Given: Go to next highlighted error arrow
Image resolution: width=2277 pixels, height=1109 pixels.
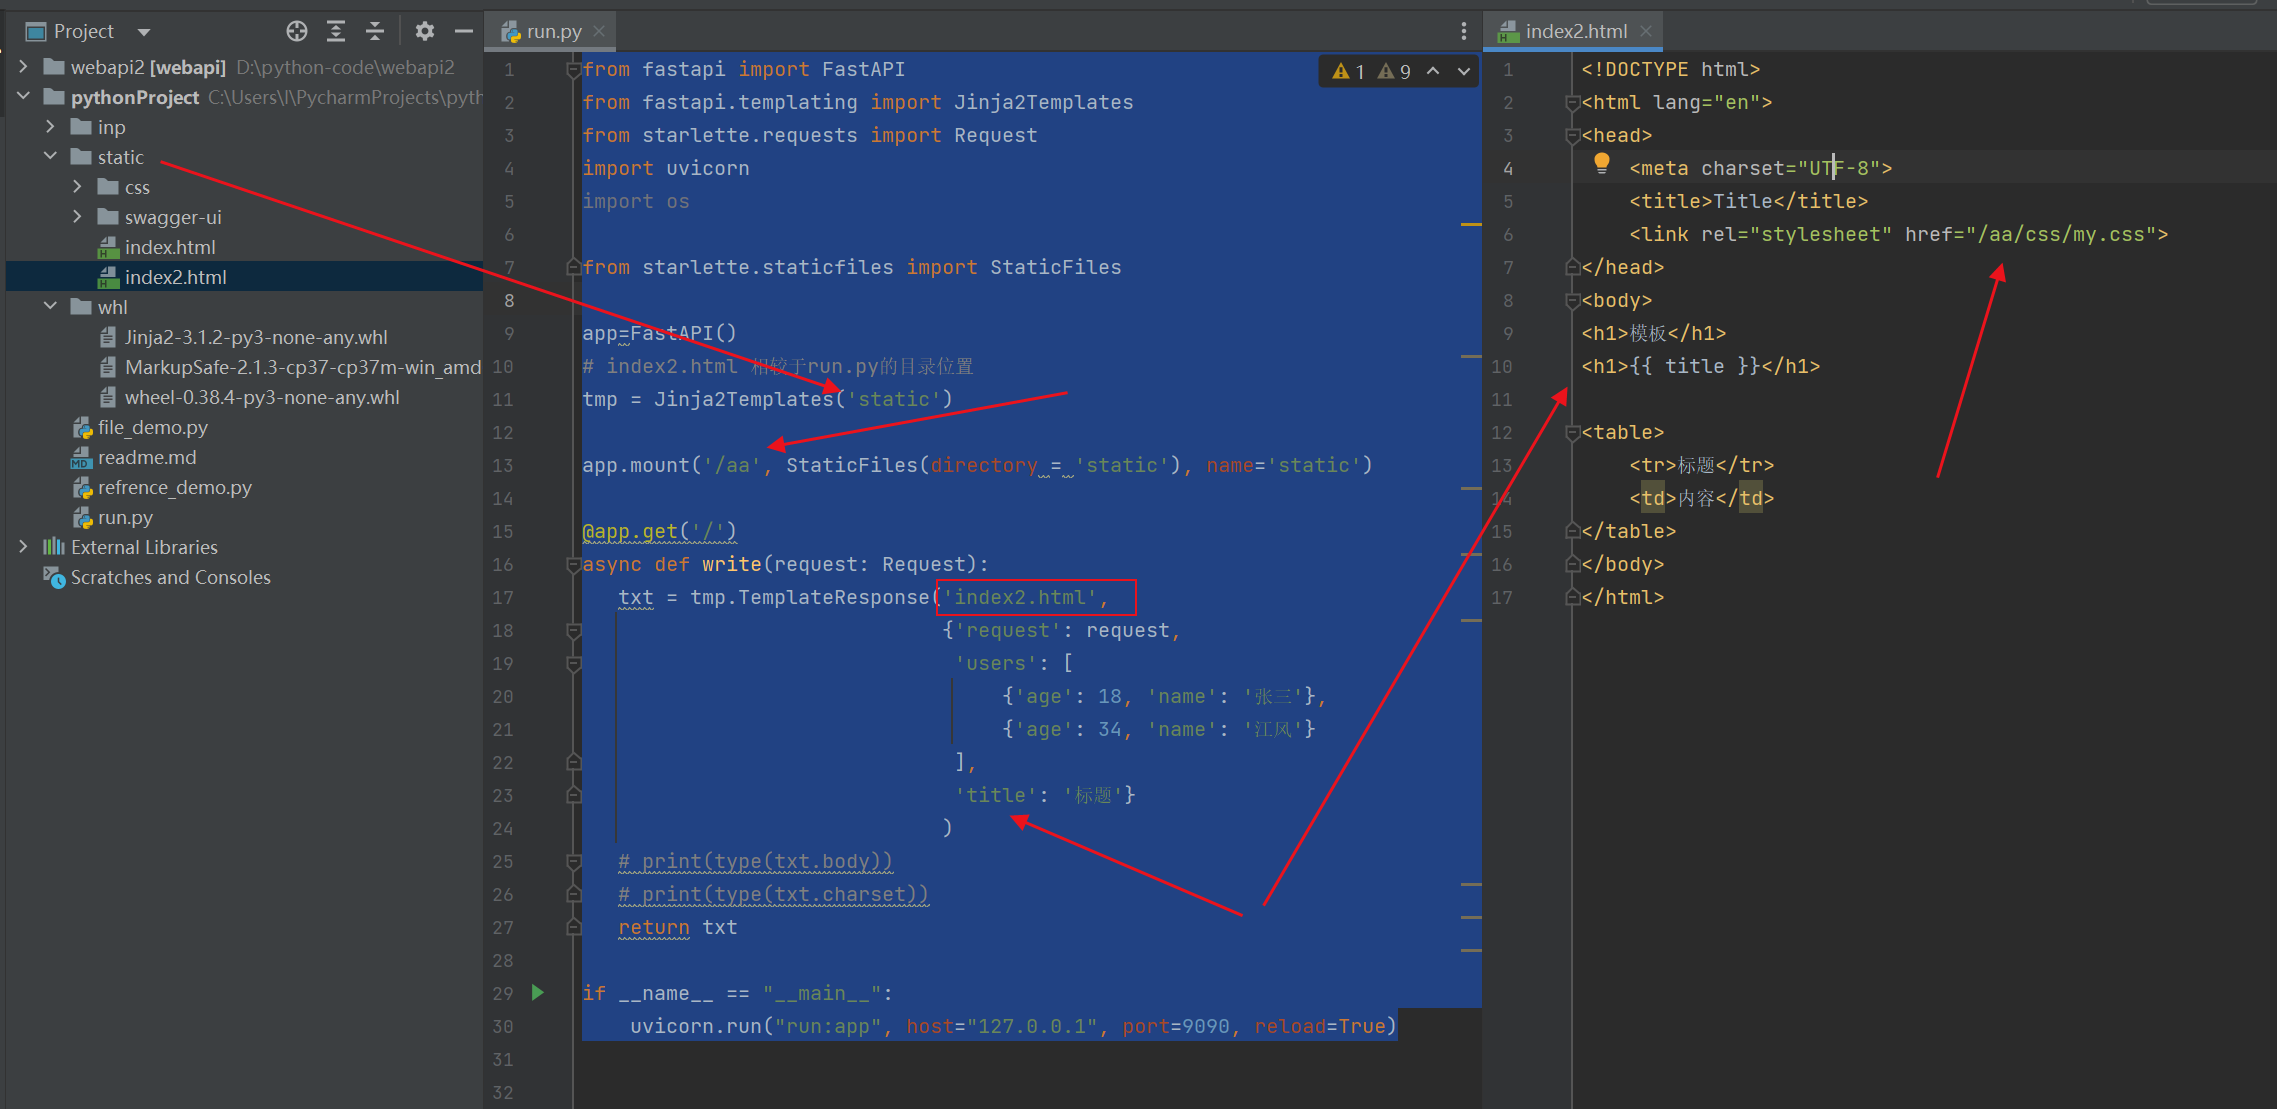Looking at the screenshot, I should [1464, 71].
